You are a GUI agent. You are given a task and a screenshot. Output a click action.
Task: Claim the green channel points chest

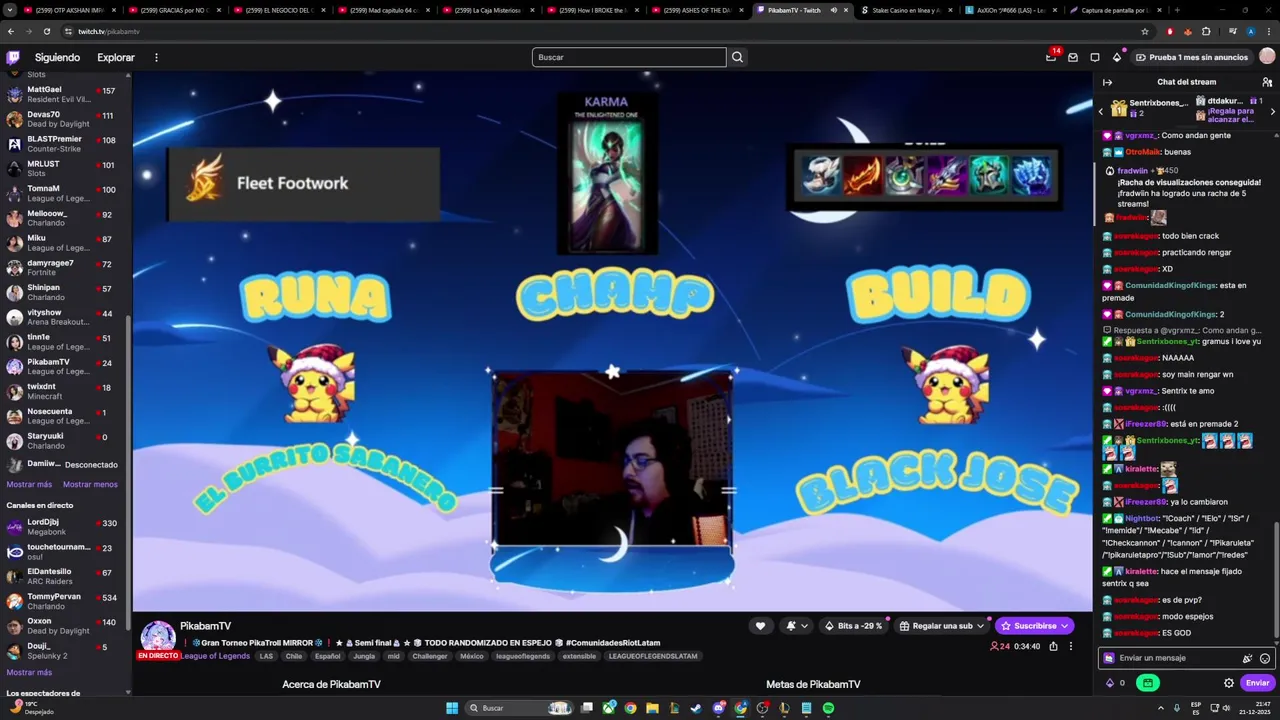pyautogui.click(x=1148, y=683)
